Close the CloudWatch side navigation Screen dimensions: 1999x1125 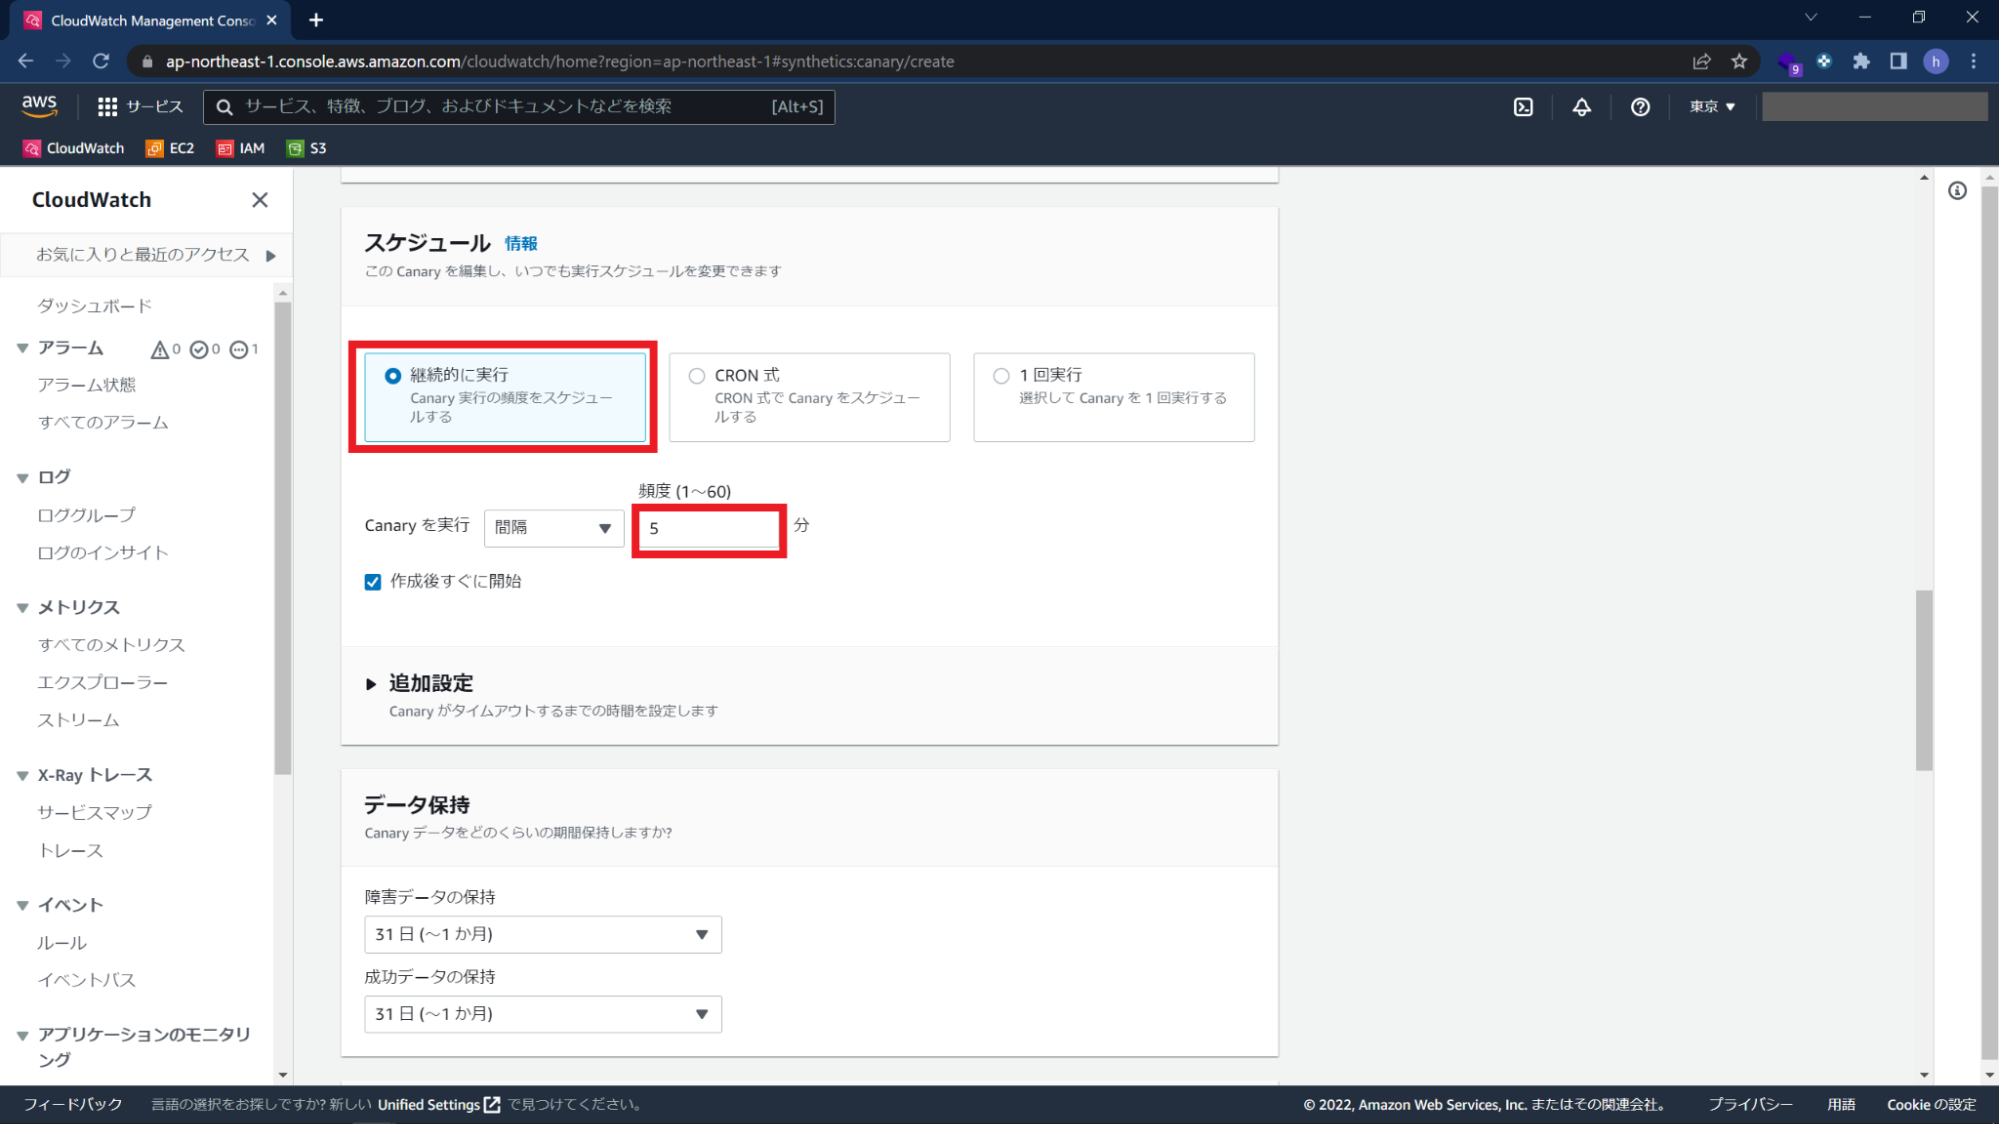pos(260,200)
